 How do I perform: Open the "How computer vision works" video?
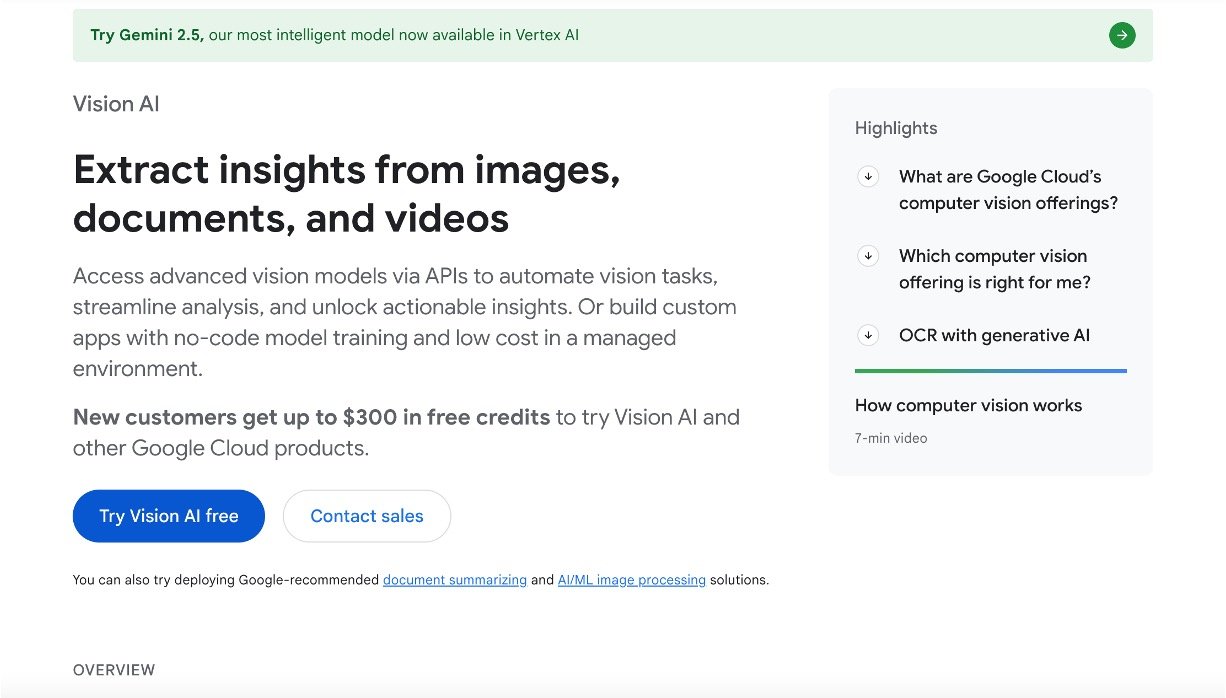[x=968, y=405]
